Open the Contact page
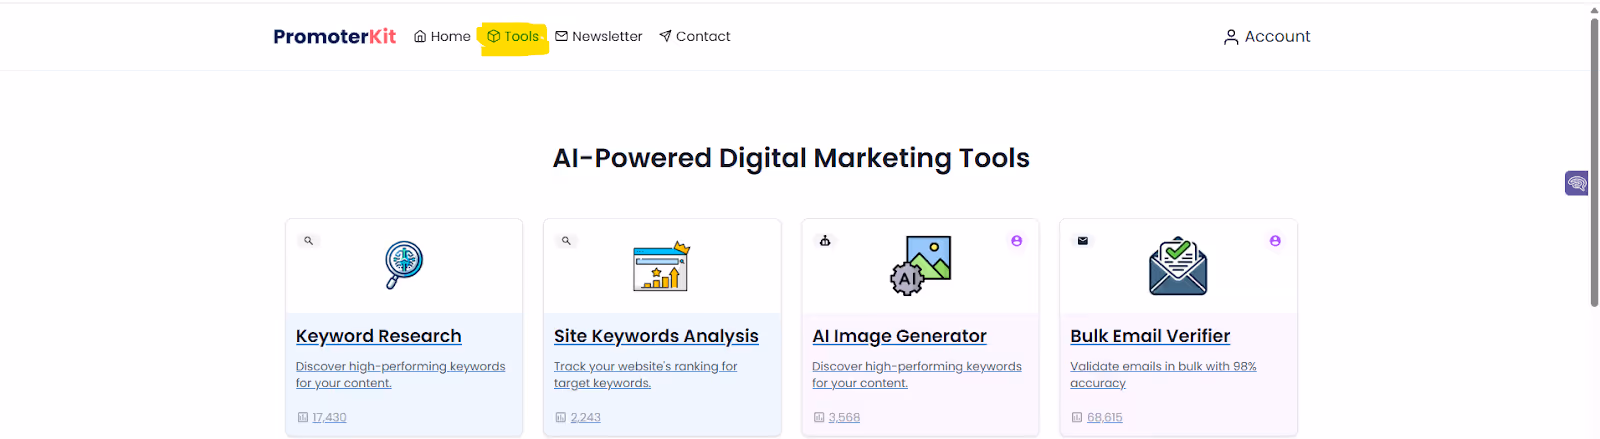Image resolution: width=1600 pixels, height=439 pixels. [695, 36]
